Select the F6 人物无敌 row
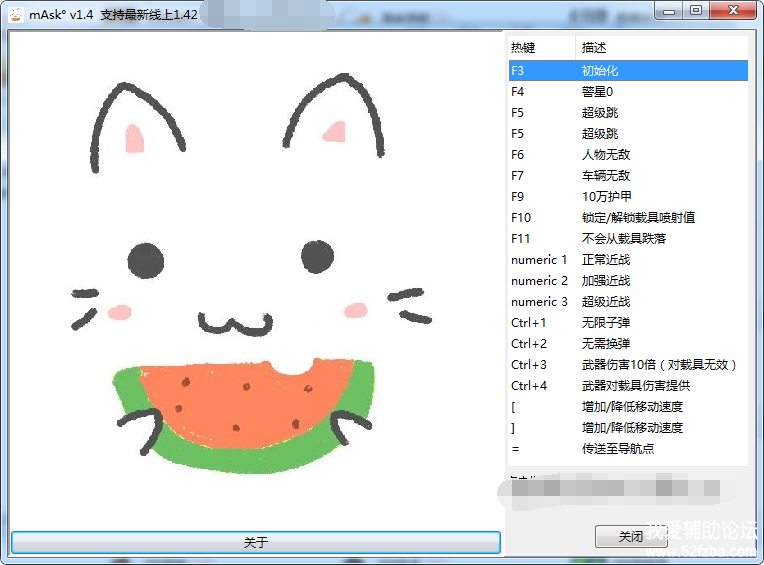This screenshot has width=764, height=565. [x=628, y=154]
